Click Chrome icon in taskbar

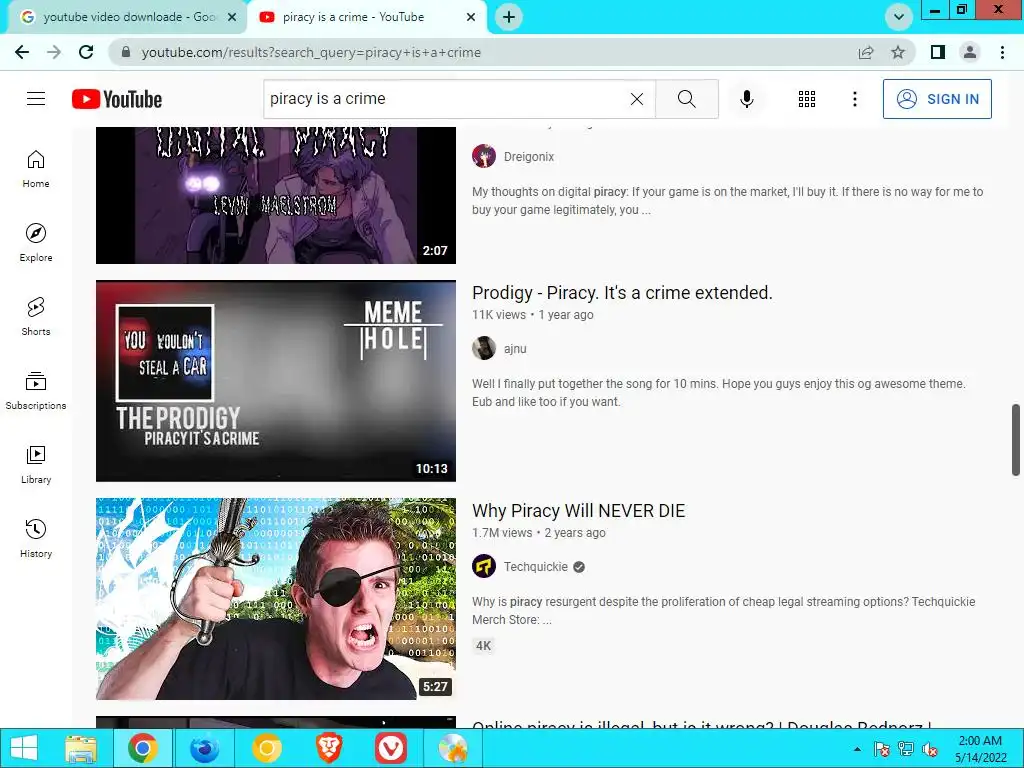coord(143,748)
